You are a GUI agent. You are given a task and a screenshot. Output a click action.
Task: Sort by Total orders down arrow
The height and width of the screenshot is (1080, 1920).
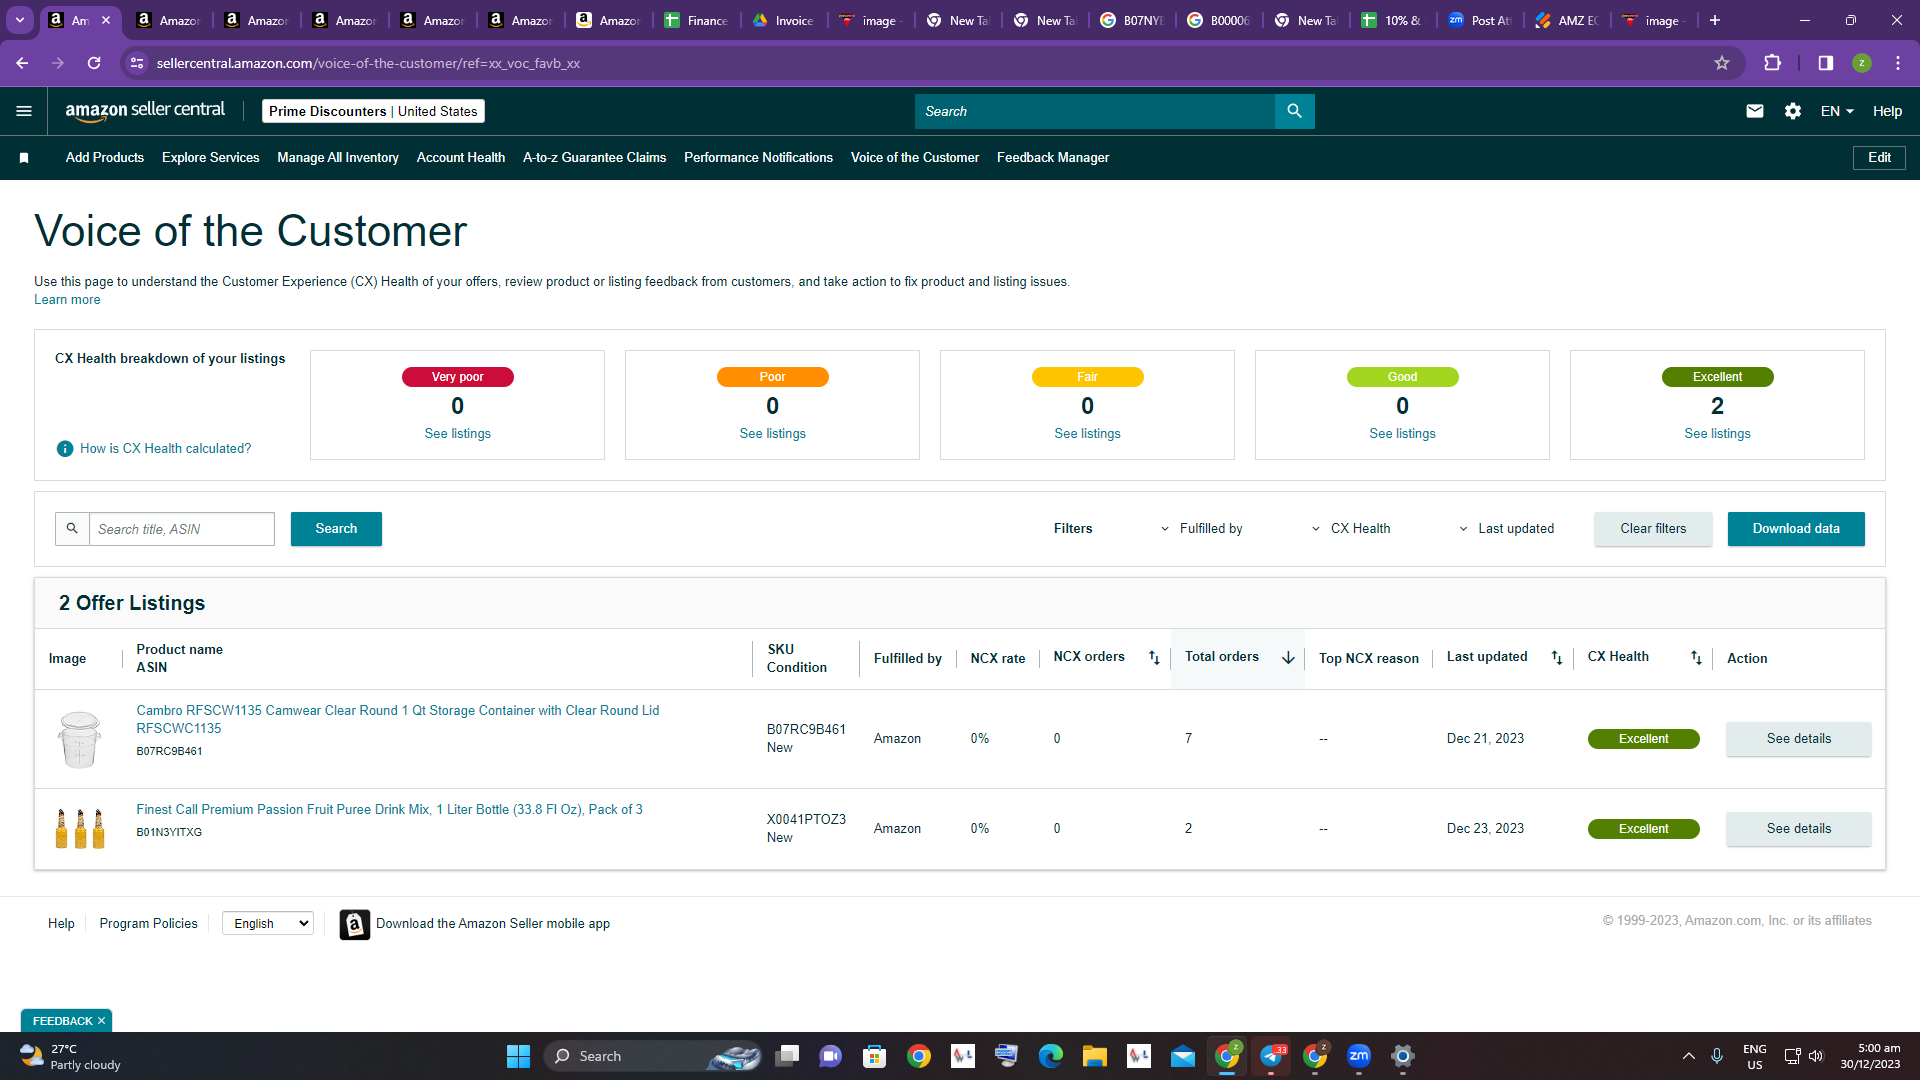click(1288, 658)
